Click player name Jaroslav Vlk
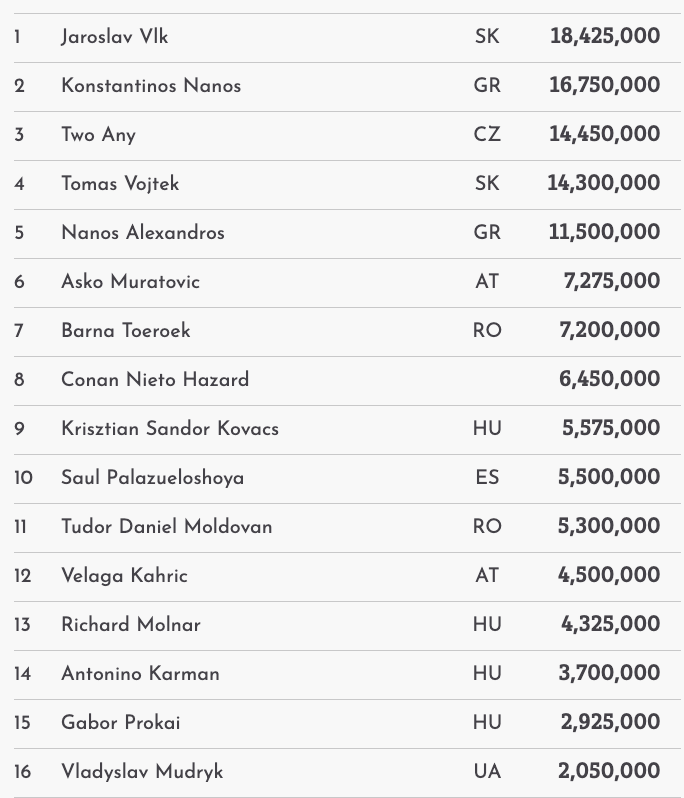684x798 pixels. point(114,37)
